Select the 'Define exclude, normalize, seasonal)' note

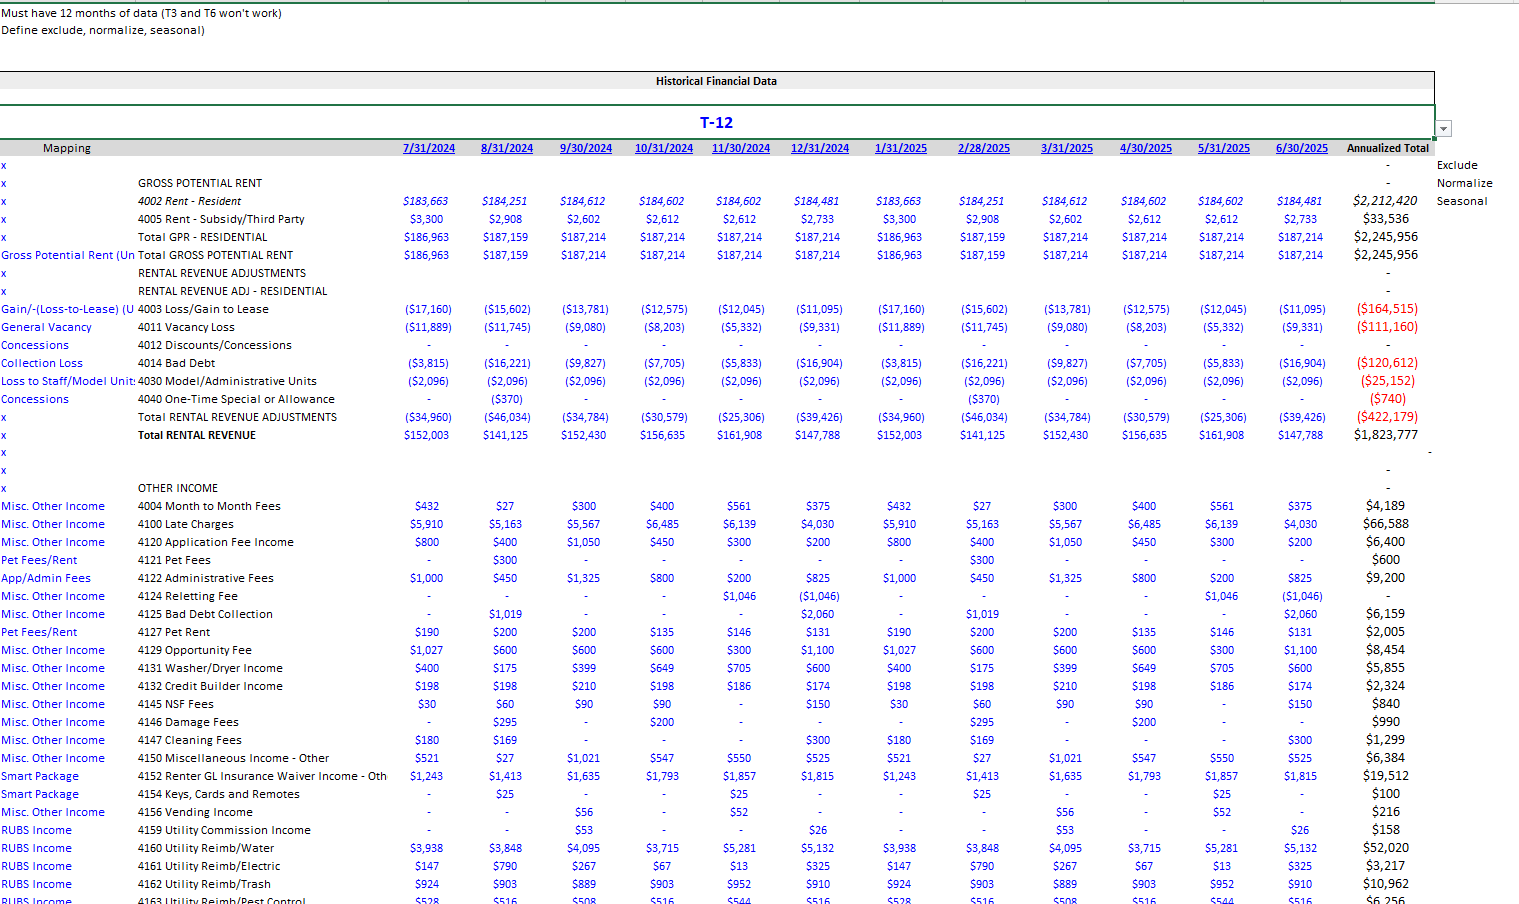point(103,30)
